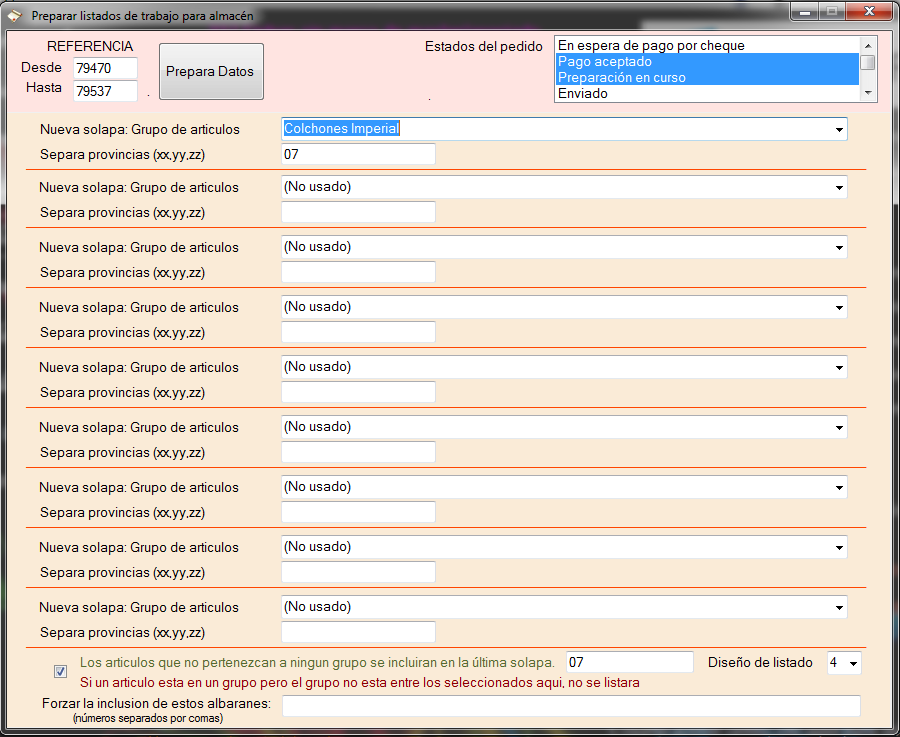Viewport: 900px width, 737px height.
Task: Click the Forzar la inclusion de estos albaranes field
Action: pos(571,705)
